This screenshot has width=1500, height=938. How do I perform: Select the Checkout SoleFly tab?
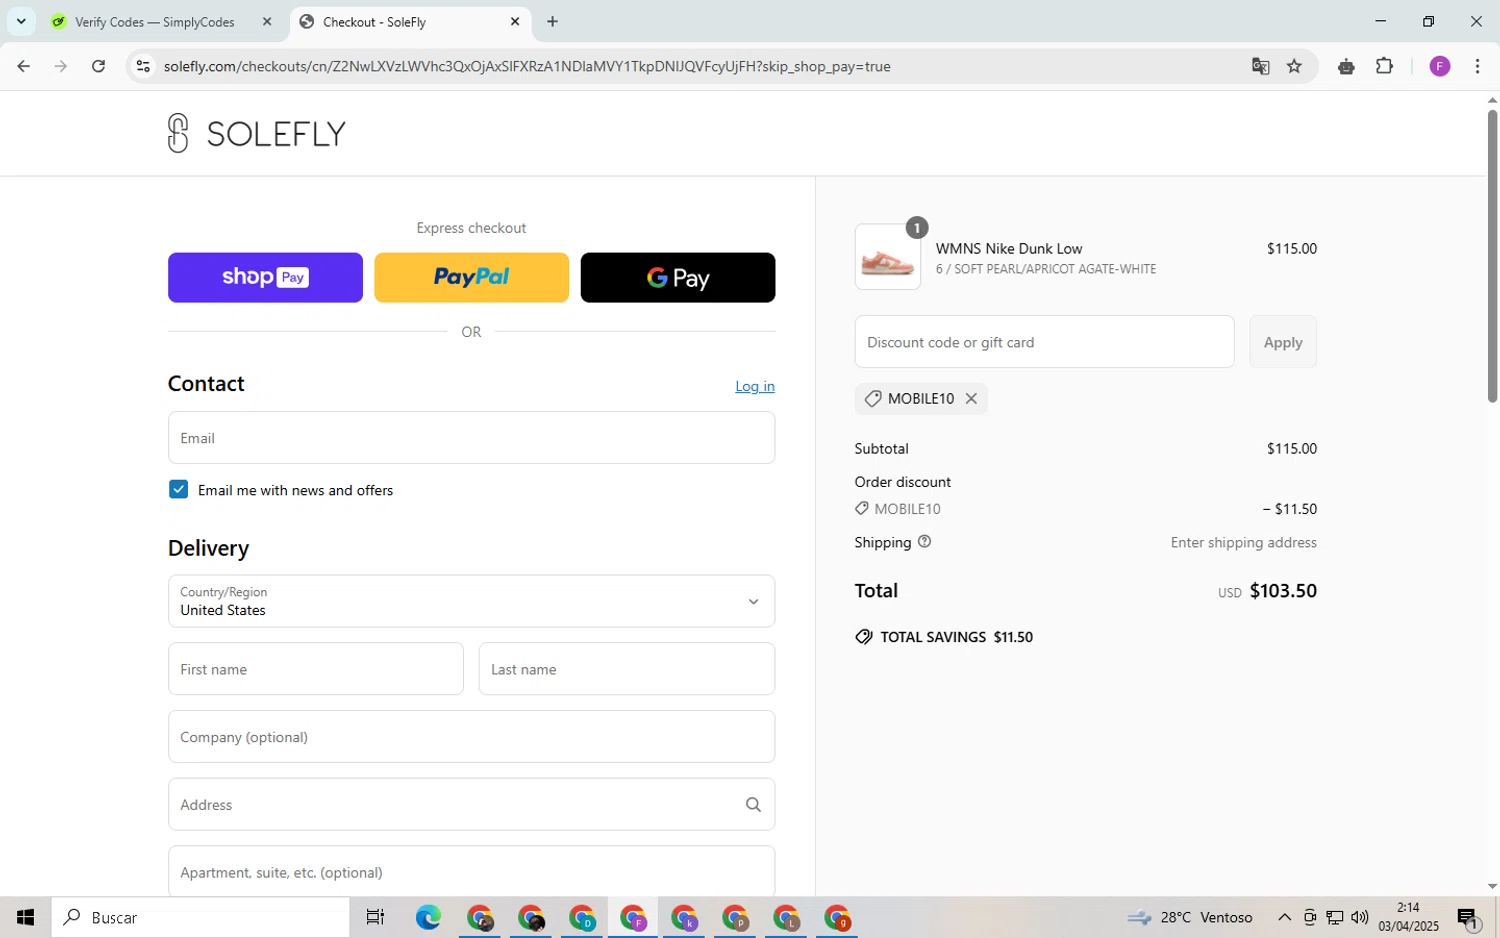[410, 21]
